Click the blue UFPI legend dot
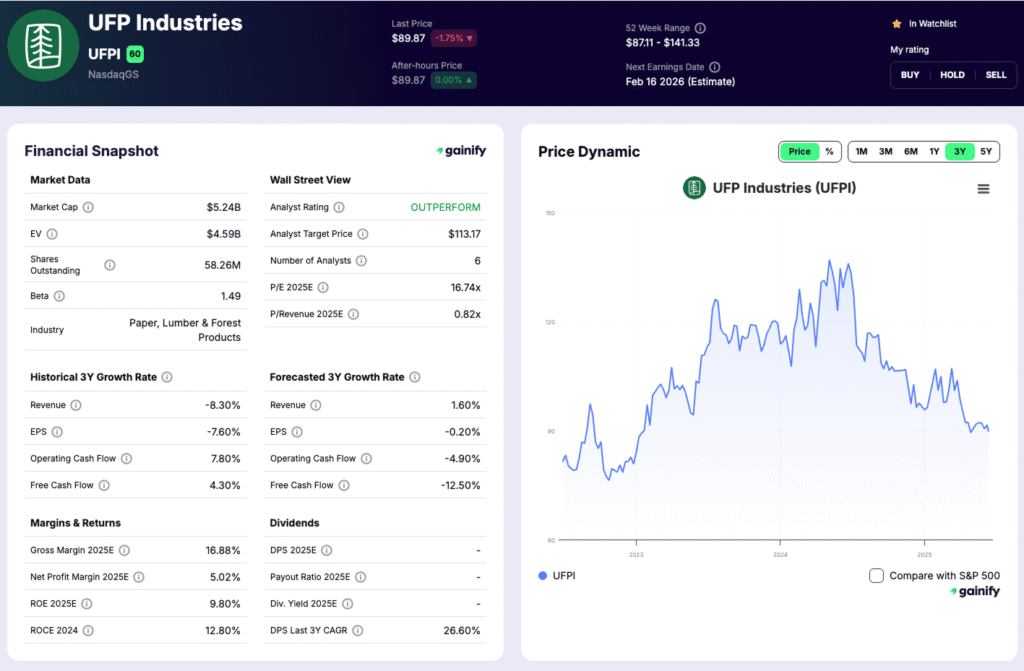The width and height of the screenshot is (1024, 671). coord(541,576)
